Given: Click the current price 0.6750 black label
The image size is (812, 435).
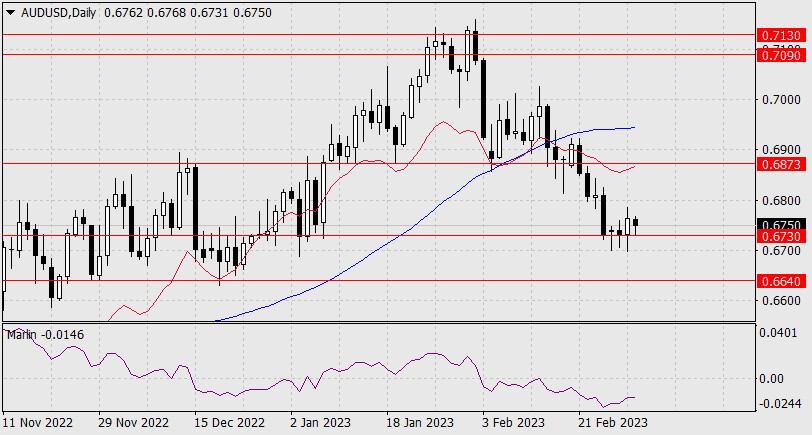Looking at the screenshot, I should point(781,225).
